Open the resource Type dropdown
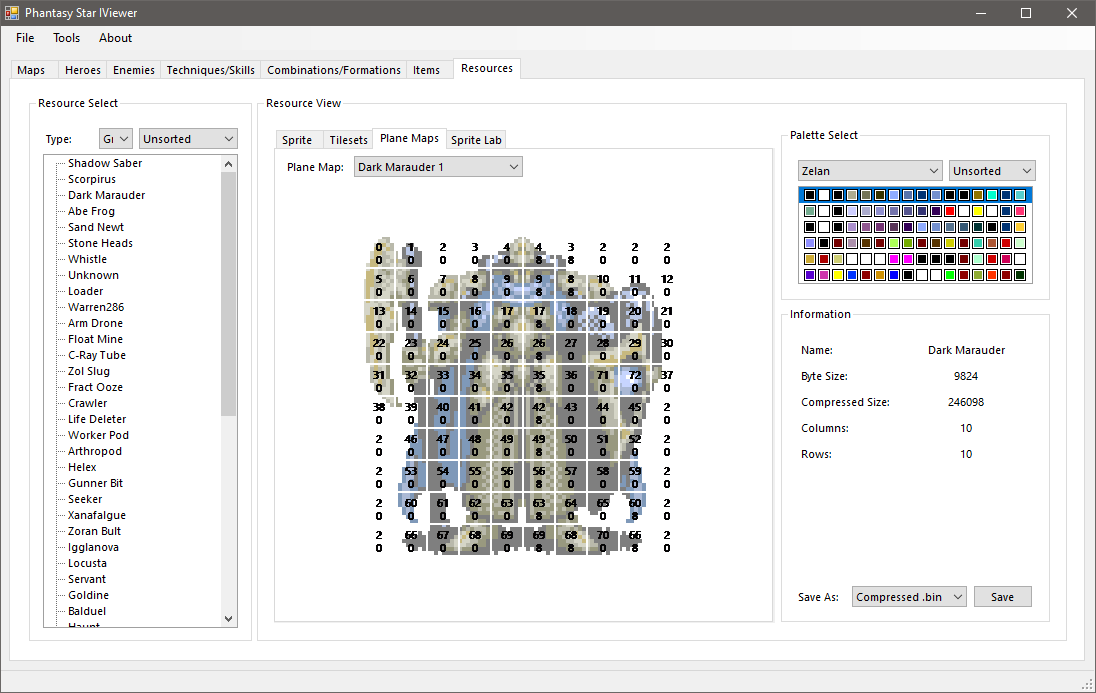Screen dimensions: 1096x693 coord(115,138)
